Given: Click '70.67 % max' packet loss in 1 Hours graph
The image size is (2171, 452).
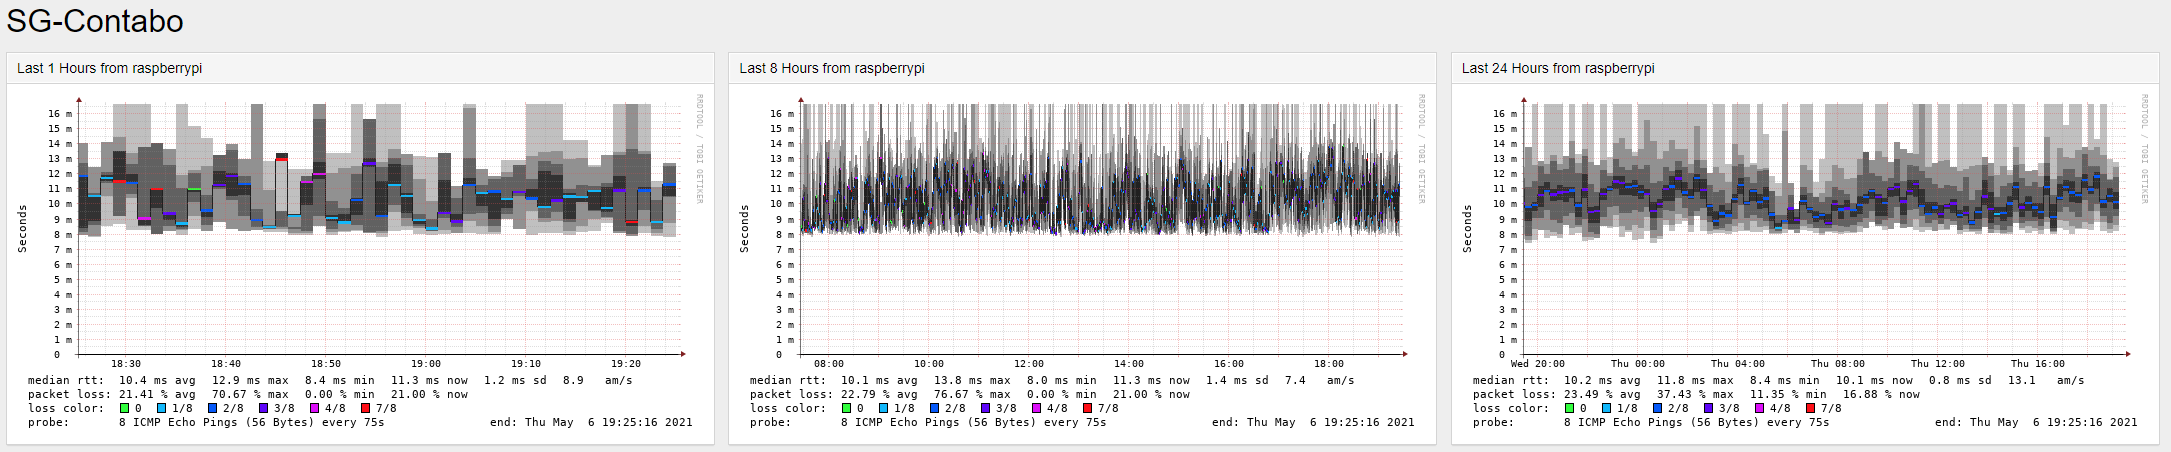Looking at the screenshot, I should tap(250, 394).
